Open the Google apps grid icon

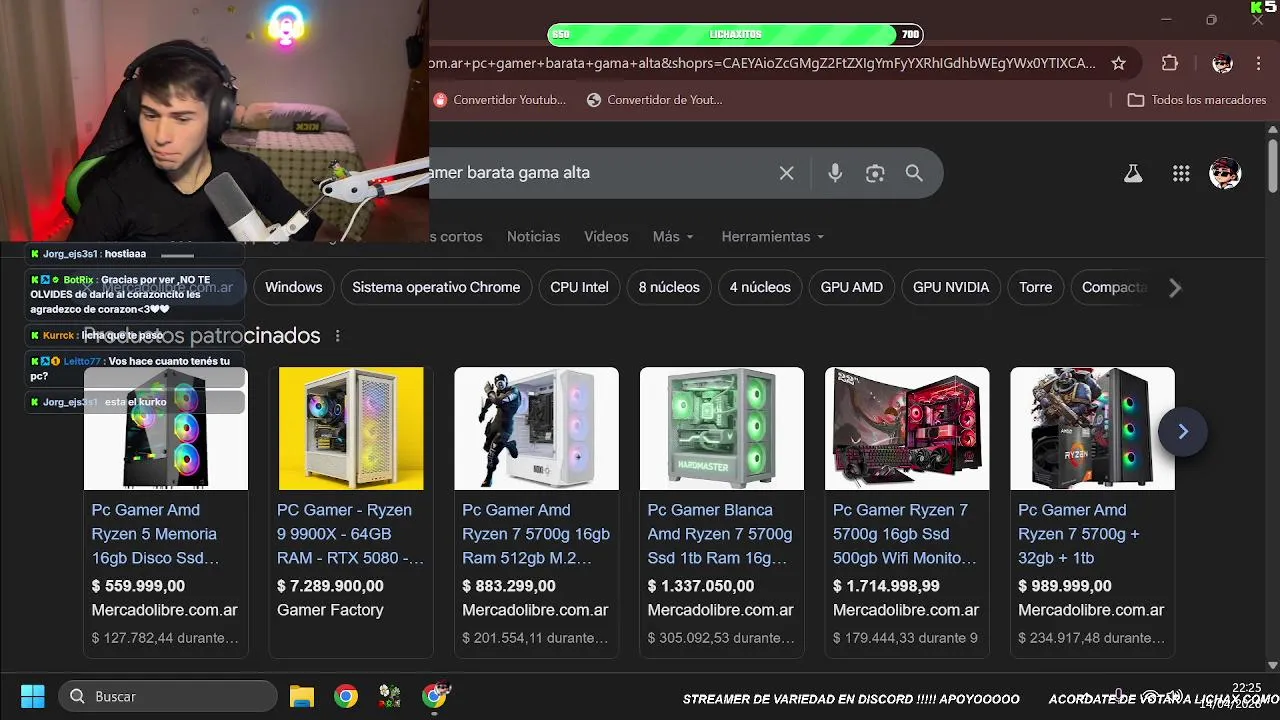[1181, 173]
